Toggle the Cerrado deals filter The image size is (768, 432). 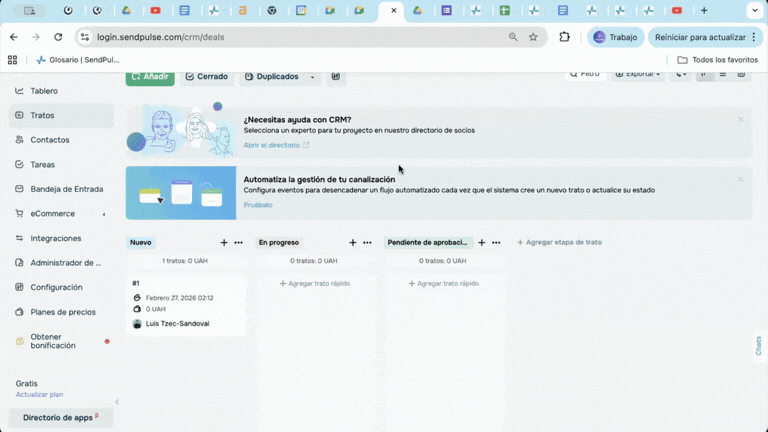206,77
